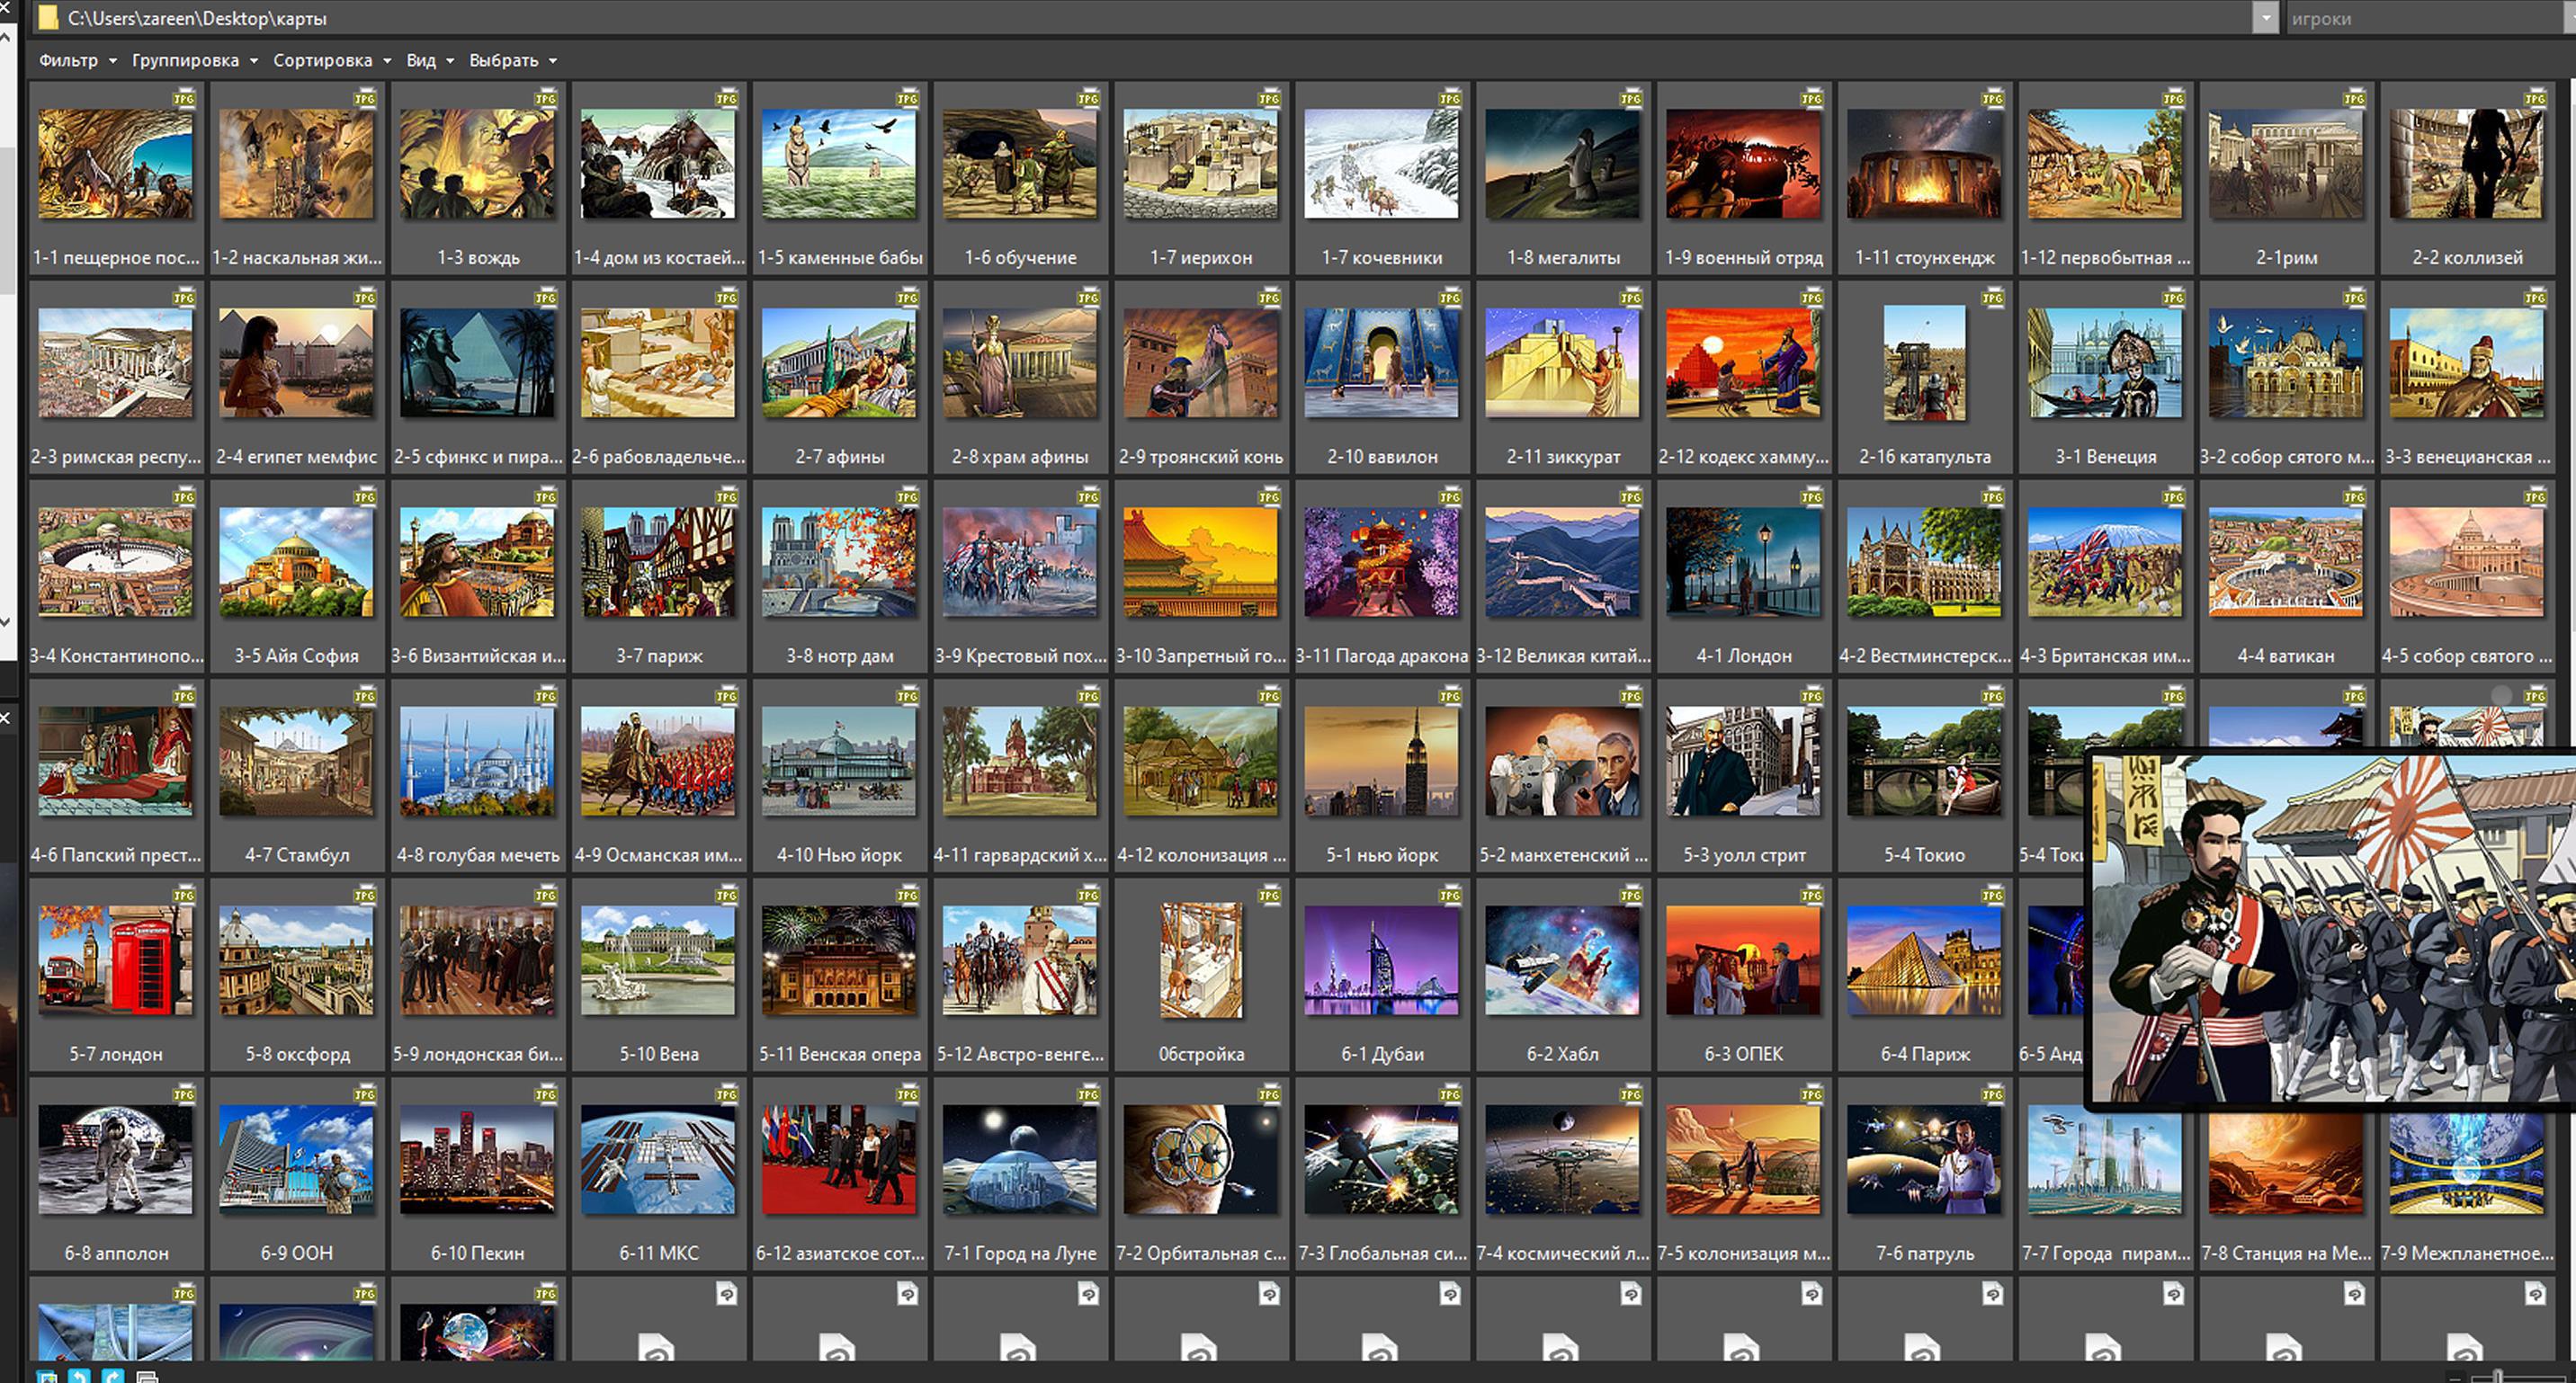Click zoom-out minus button beside thumbnail slider

(2455, 1379)
